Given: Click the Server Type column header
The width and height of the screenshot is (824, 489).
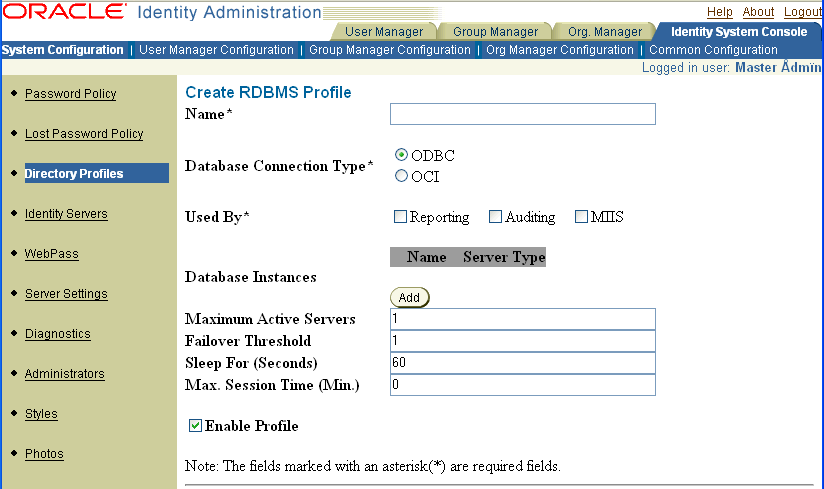Looking at the screenshot, I should click(504, 257).
